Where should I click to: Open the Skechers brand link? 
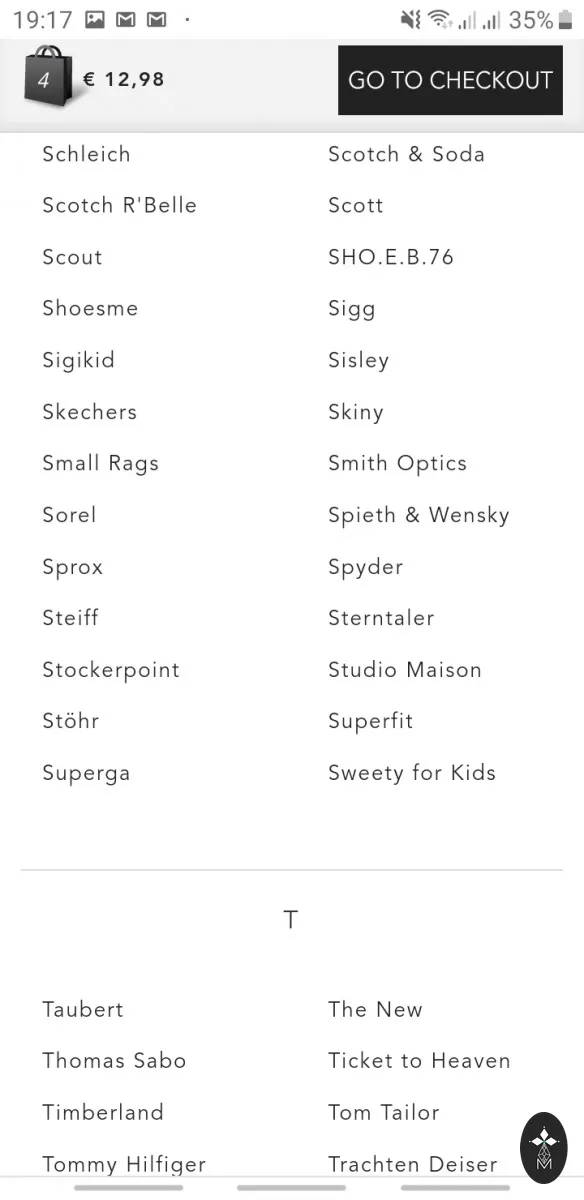89,412
